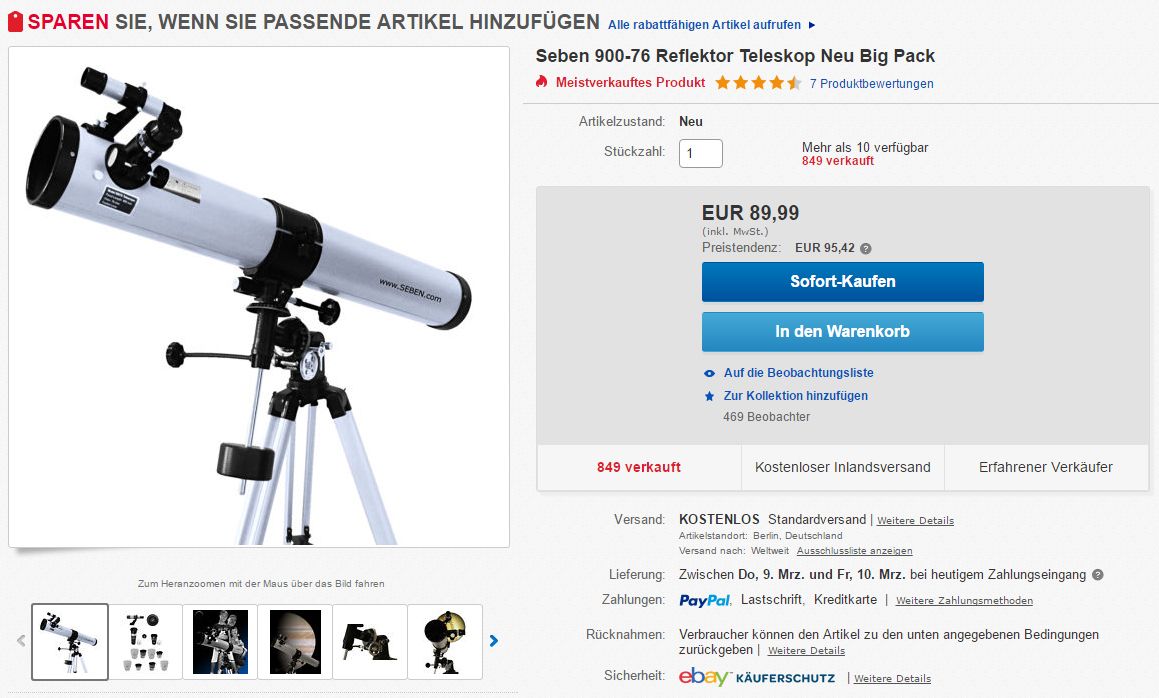Click the info icon next to delivery date
Screen dimensions: 1159x698
(1098, 575)
